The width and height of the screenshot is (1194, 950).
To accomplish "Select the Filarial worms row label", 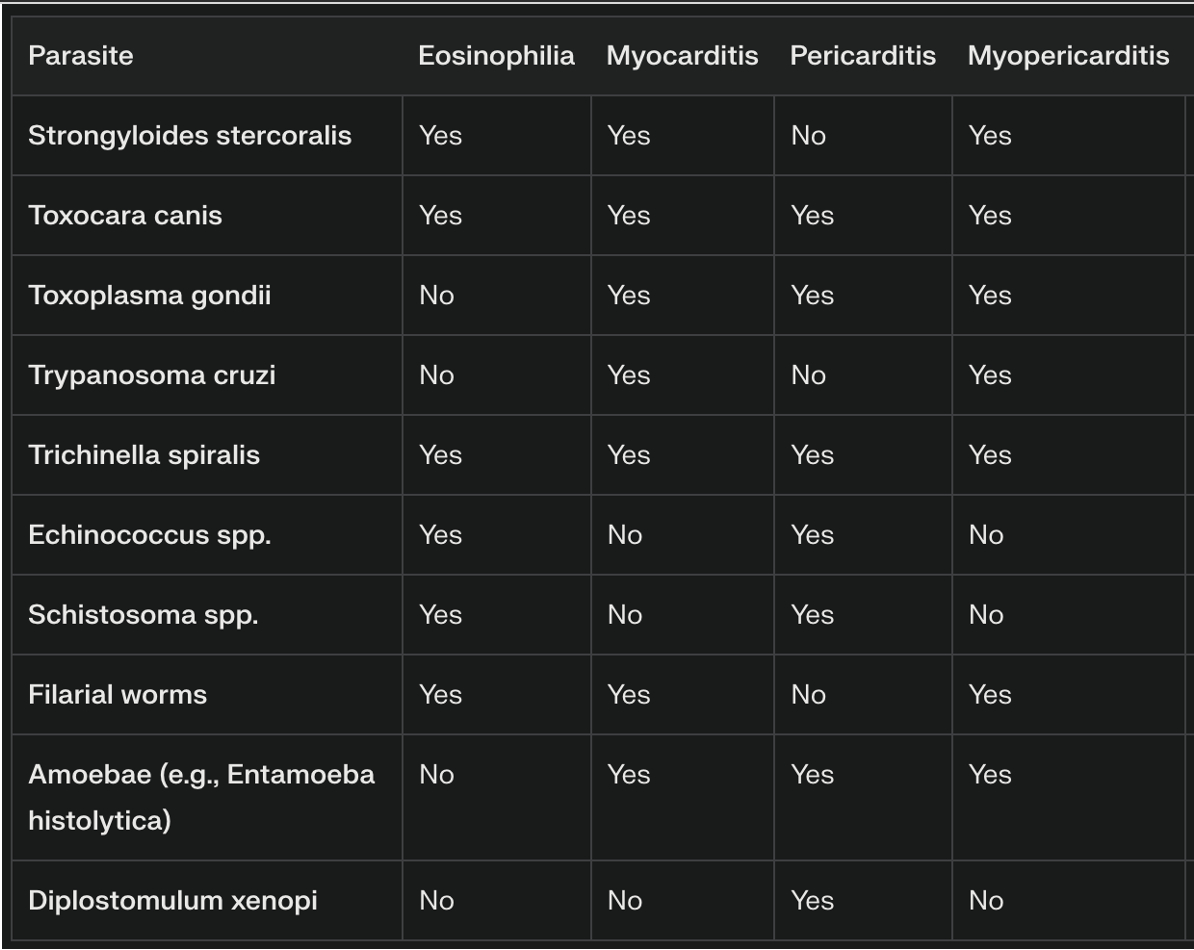I will (x=118, y=695).
